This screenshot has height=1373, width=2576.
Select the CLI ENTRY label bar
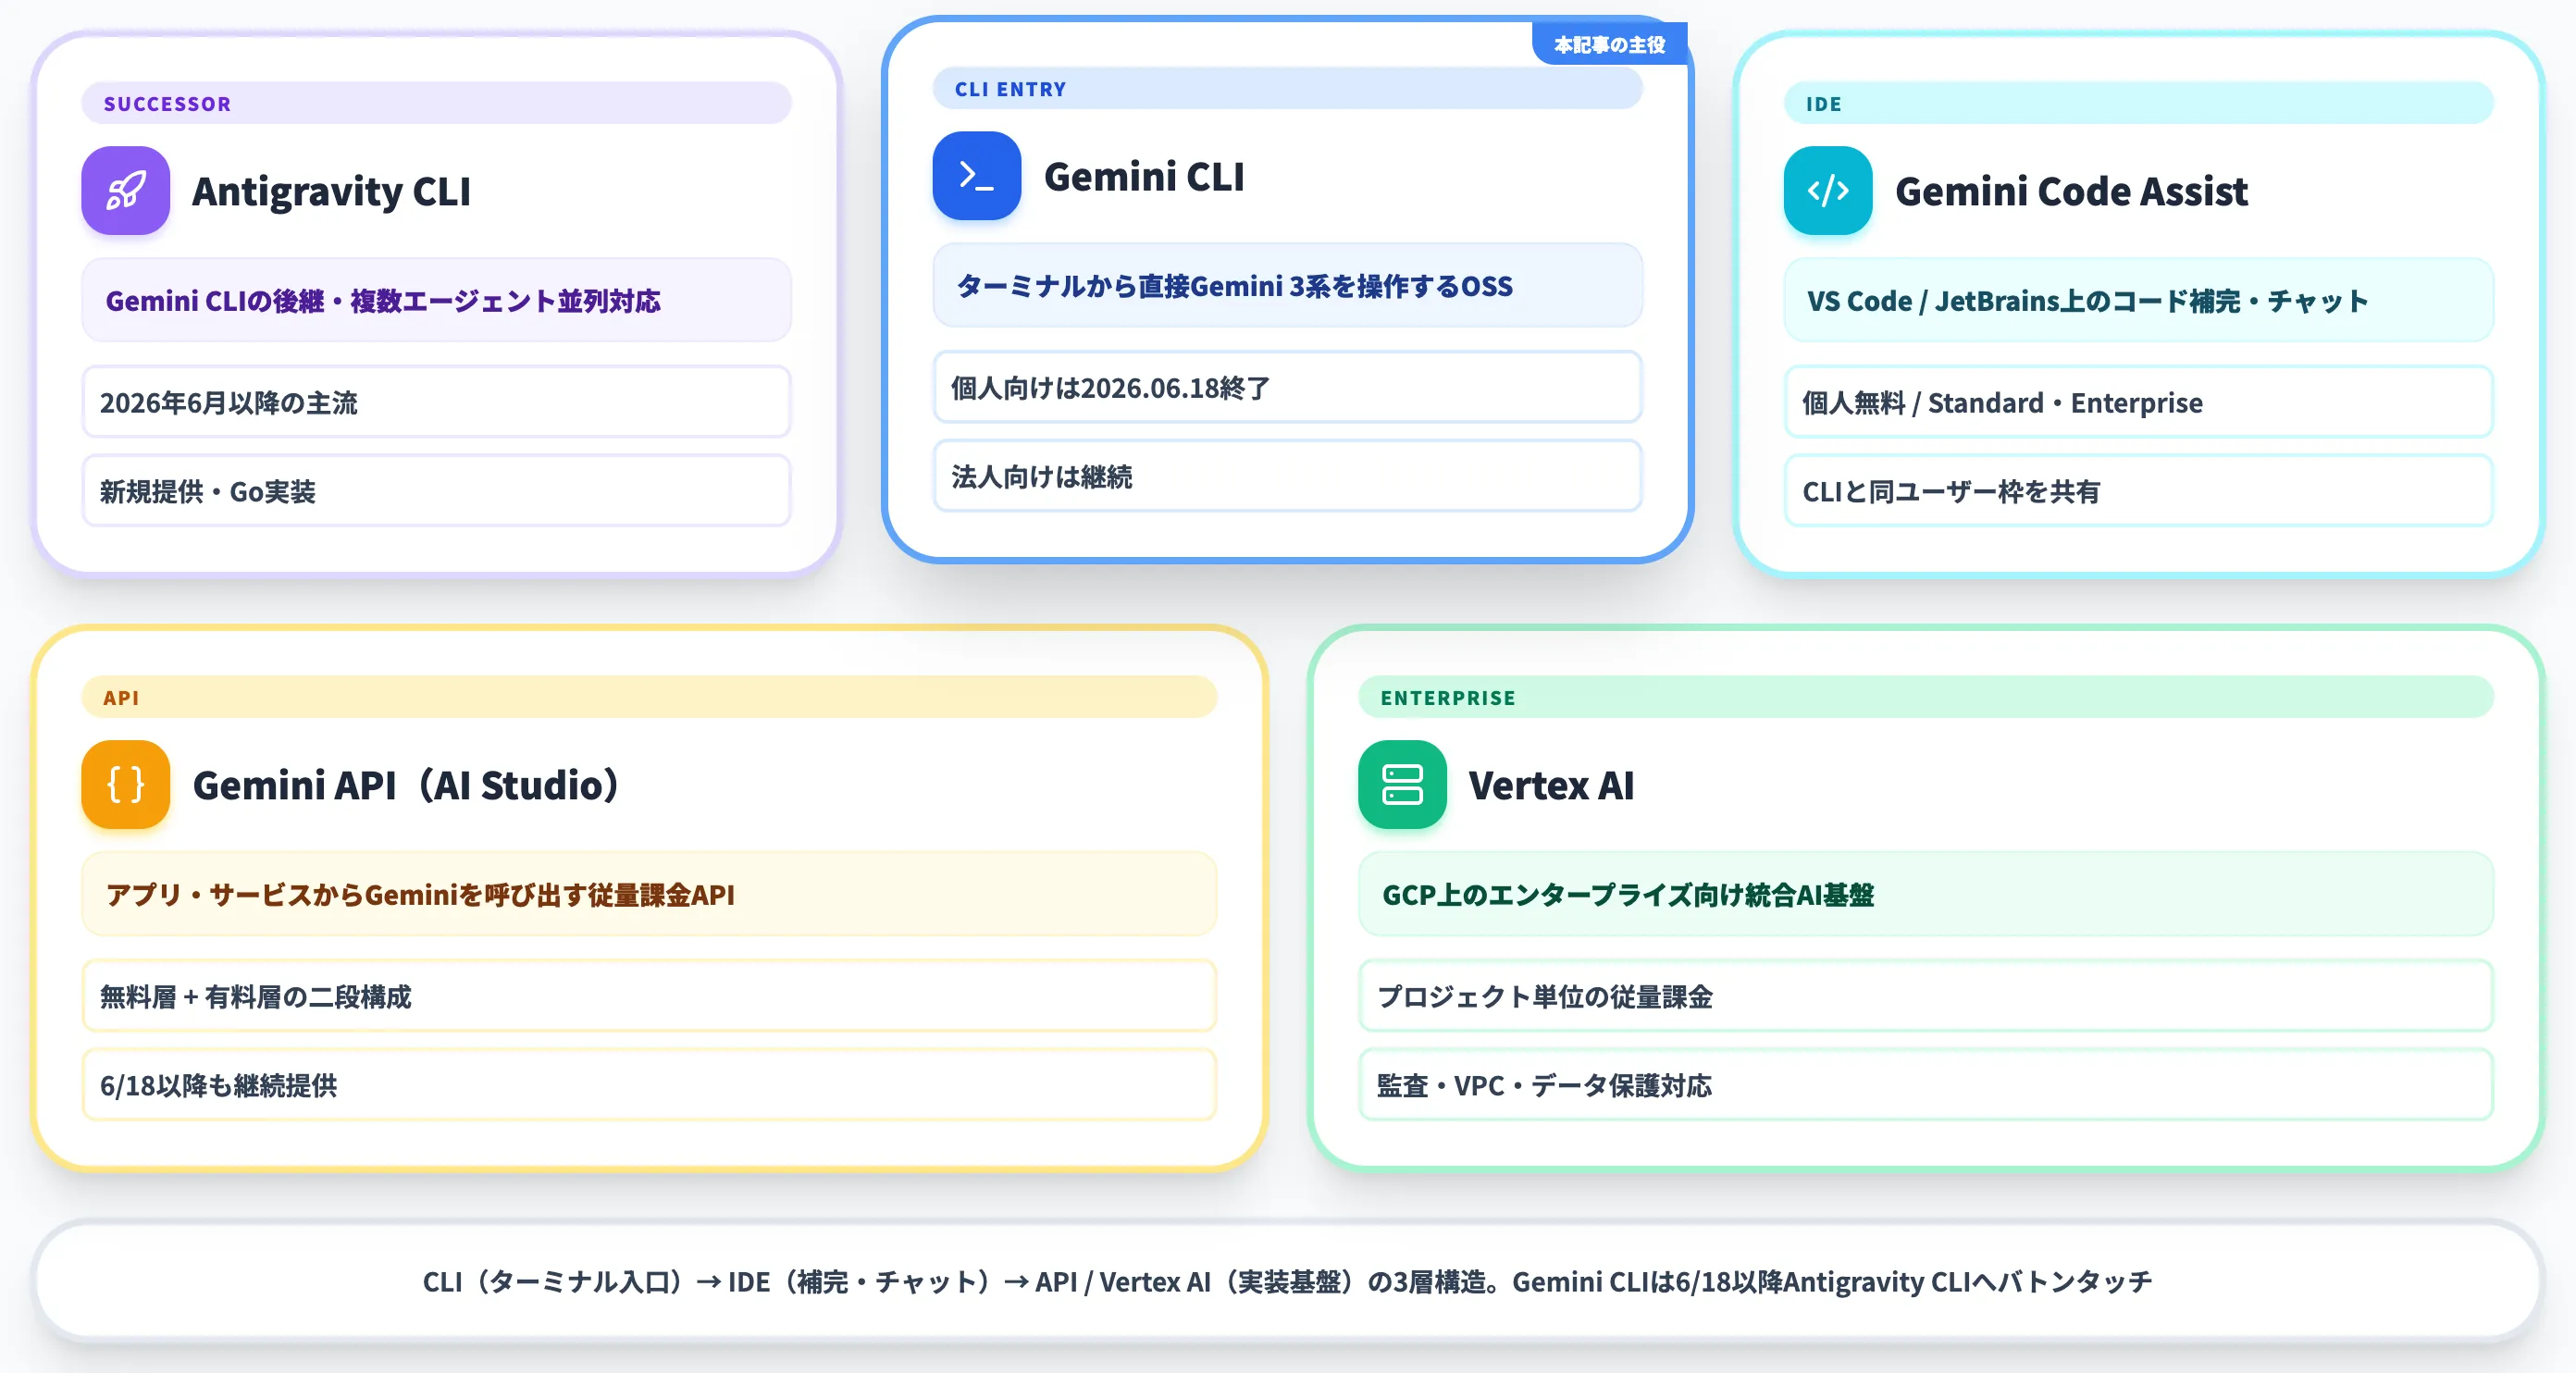(x=1287, y=88)
